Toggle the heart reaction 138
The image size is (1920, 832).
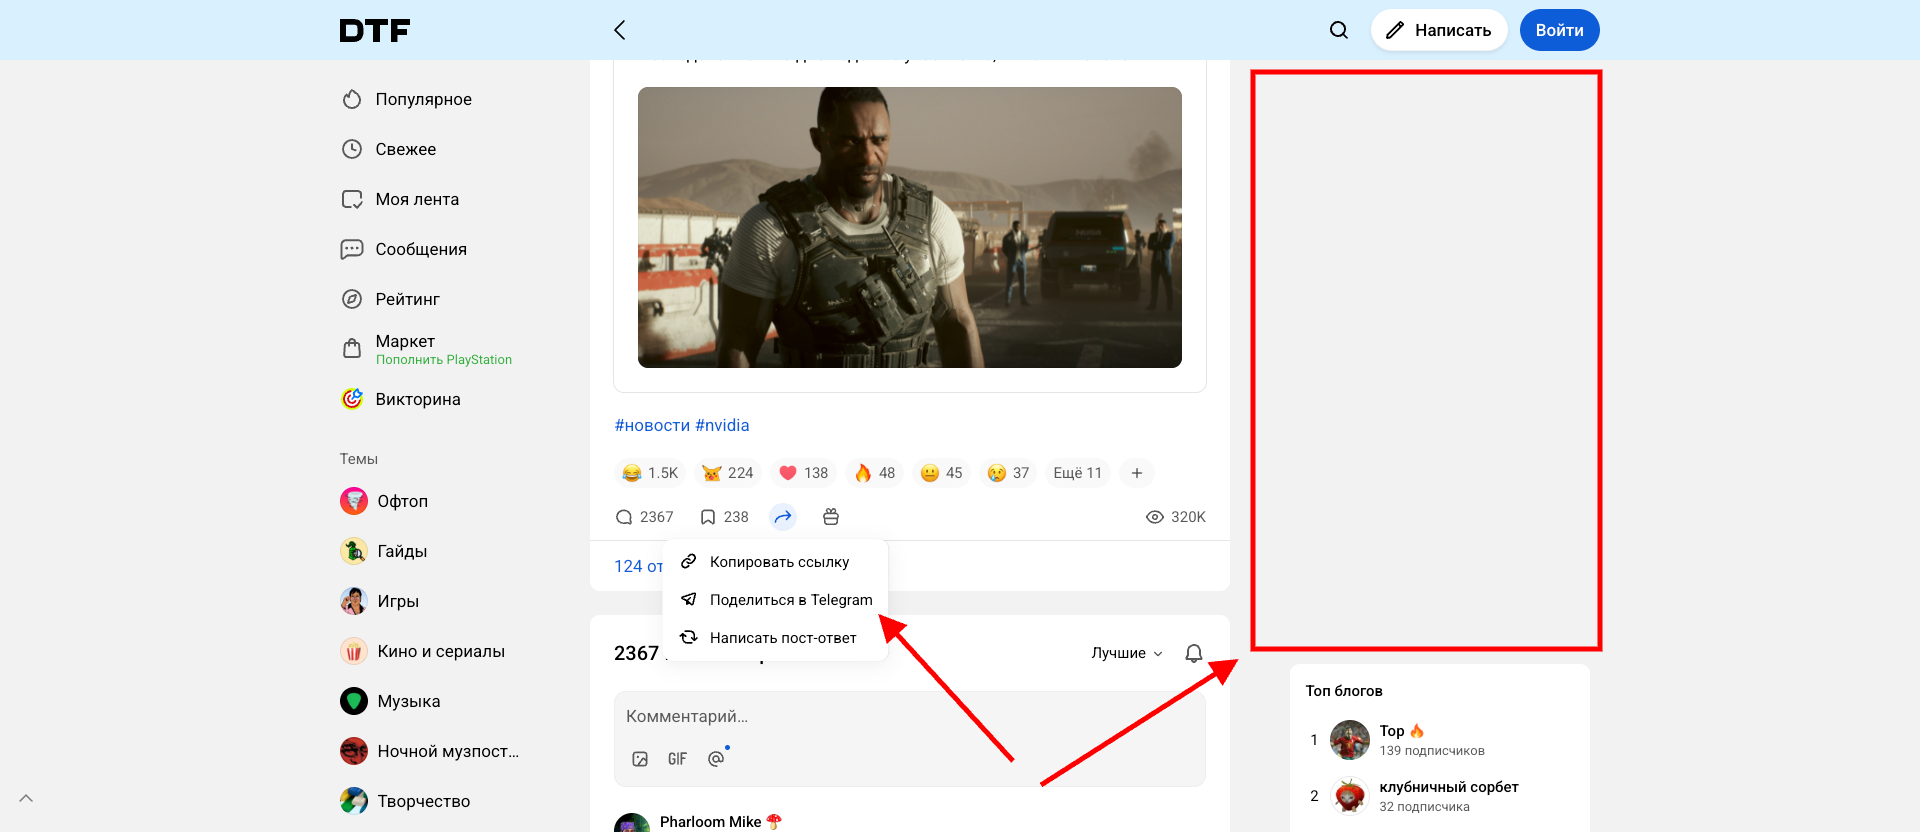click(x=804, y=473)
